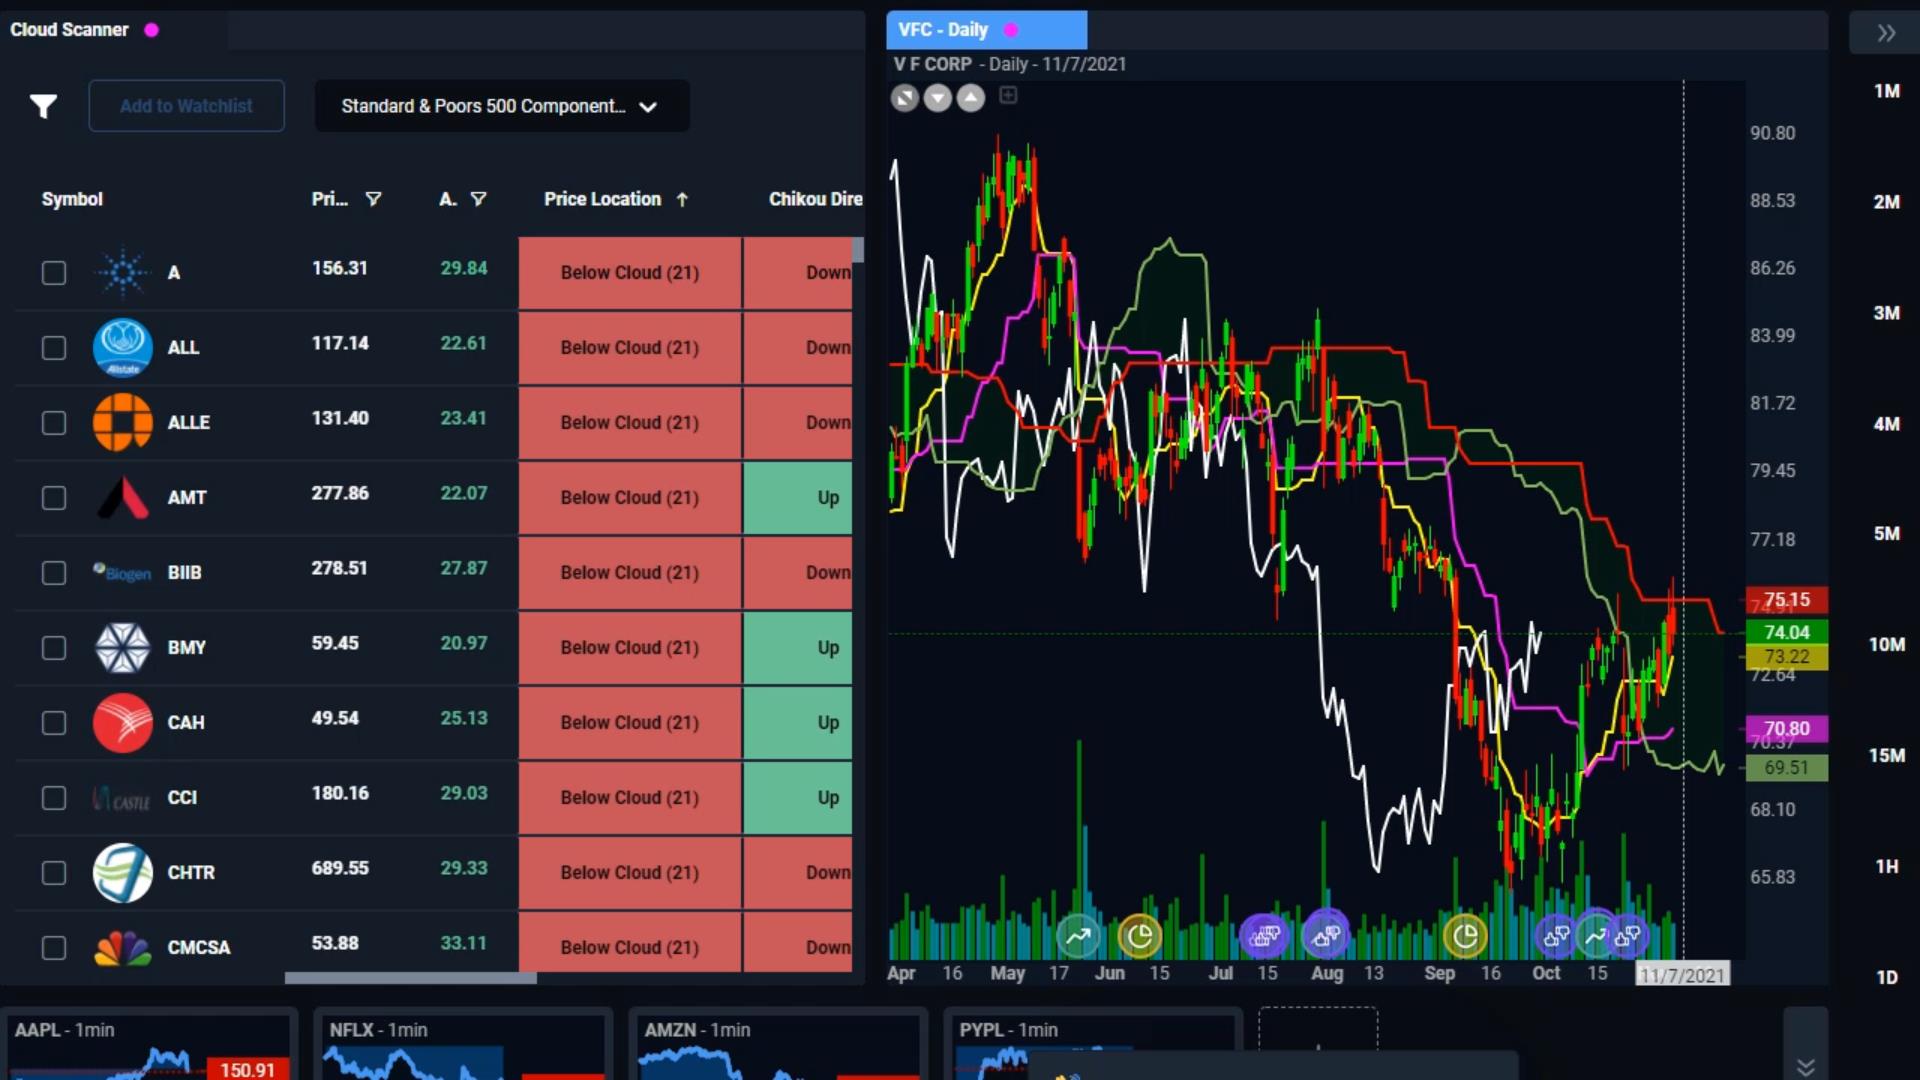Sort by the Price Location column header
The height and width of the screenshot is (1080, 1920).
click(616, 199)
